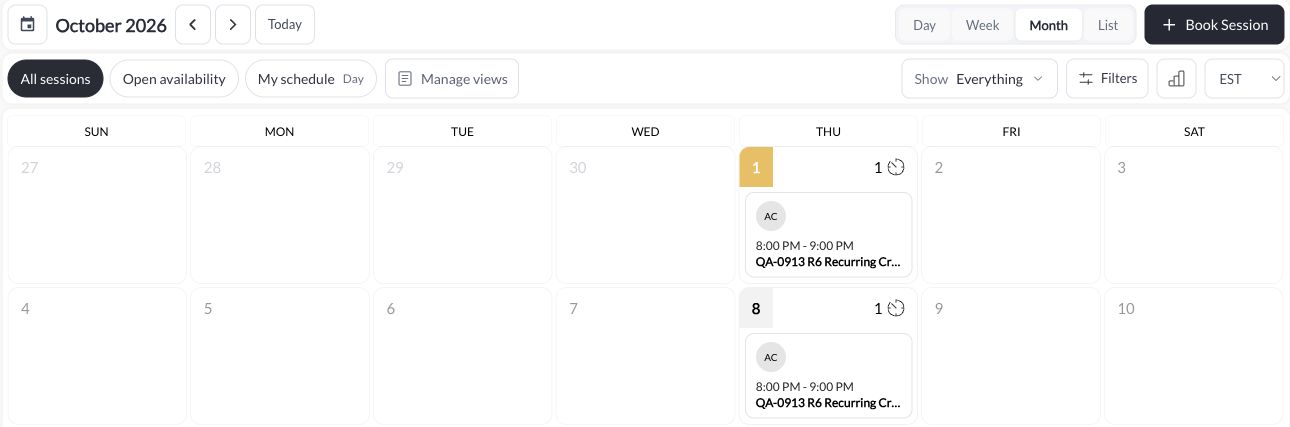This screenshot has width=1290, height=427.
Task: Select Open availability view
Action: [174, 79]
